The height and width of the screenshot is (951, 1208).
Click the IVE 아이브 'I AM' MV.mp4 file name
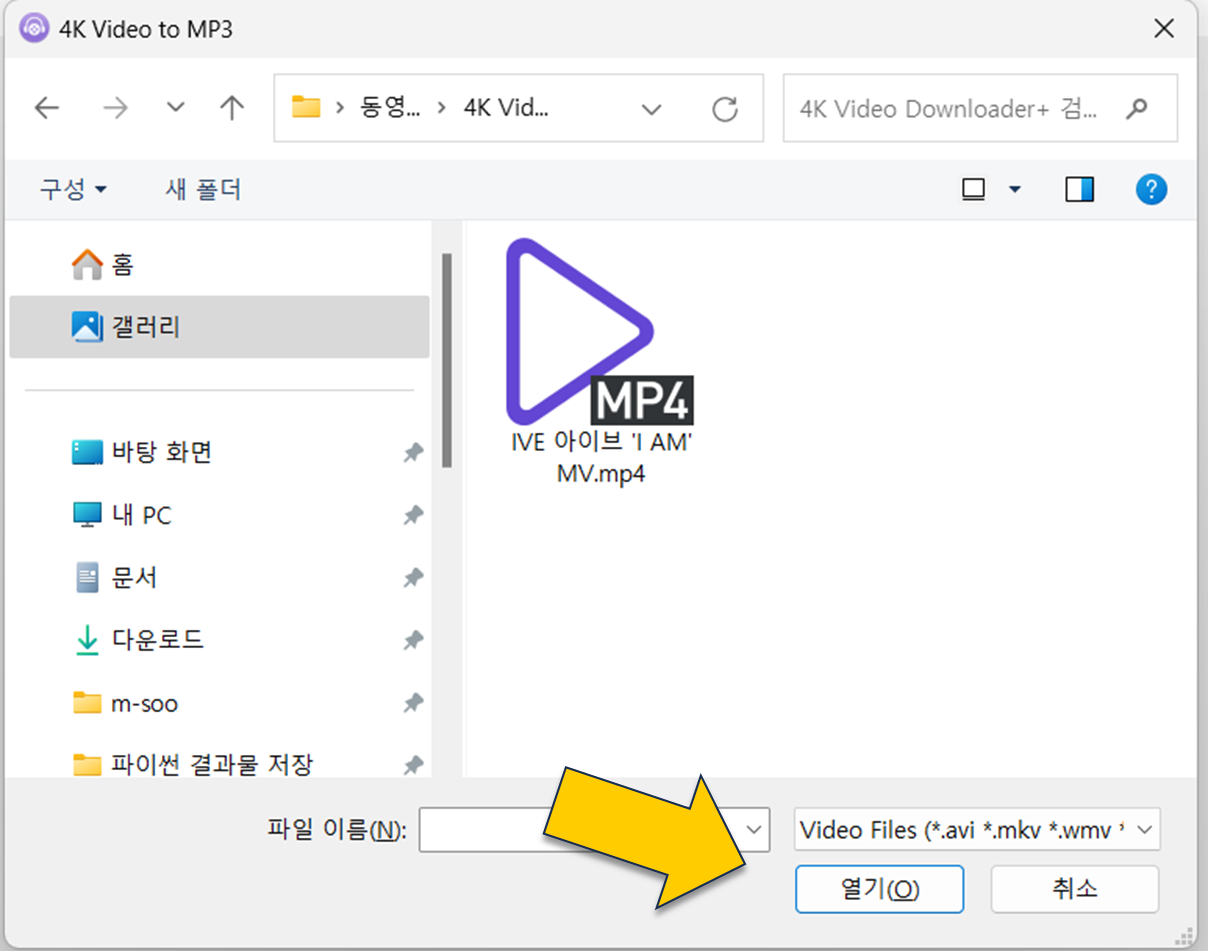pyautogui.click(x=601, y=458)
